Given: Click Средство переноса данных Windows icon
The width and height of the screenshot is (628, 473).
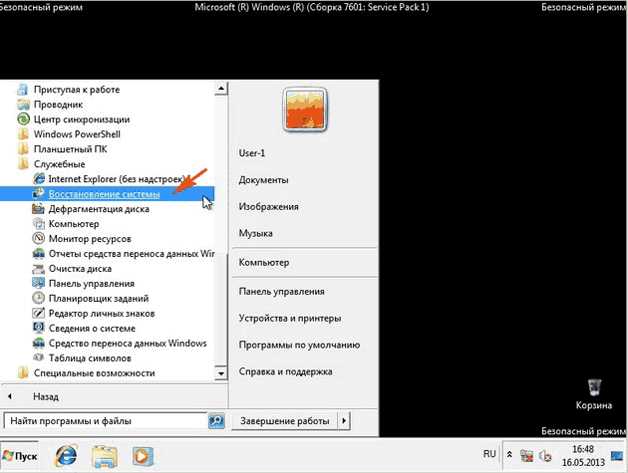Looking at the screenshot, I should click(38, 343).
